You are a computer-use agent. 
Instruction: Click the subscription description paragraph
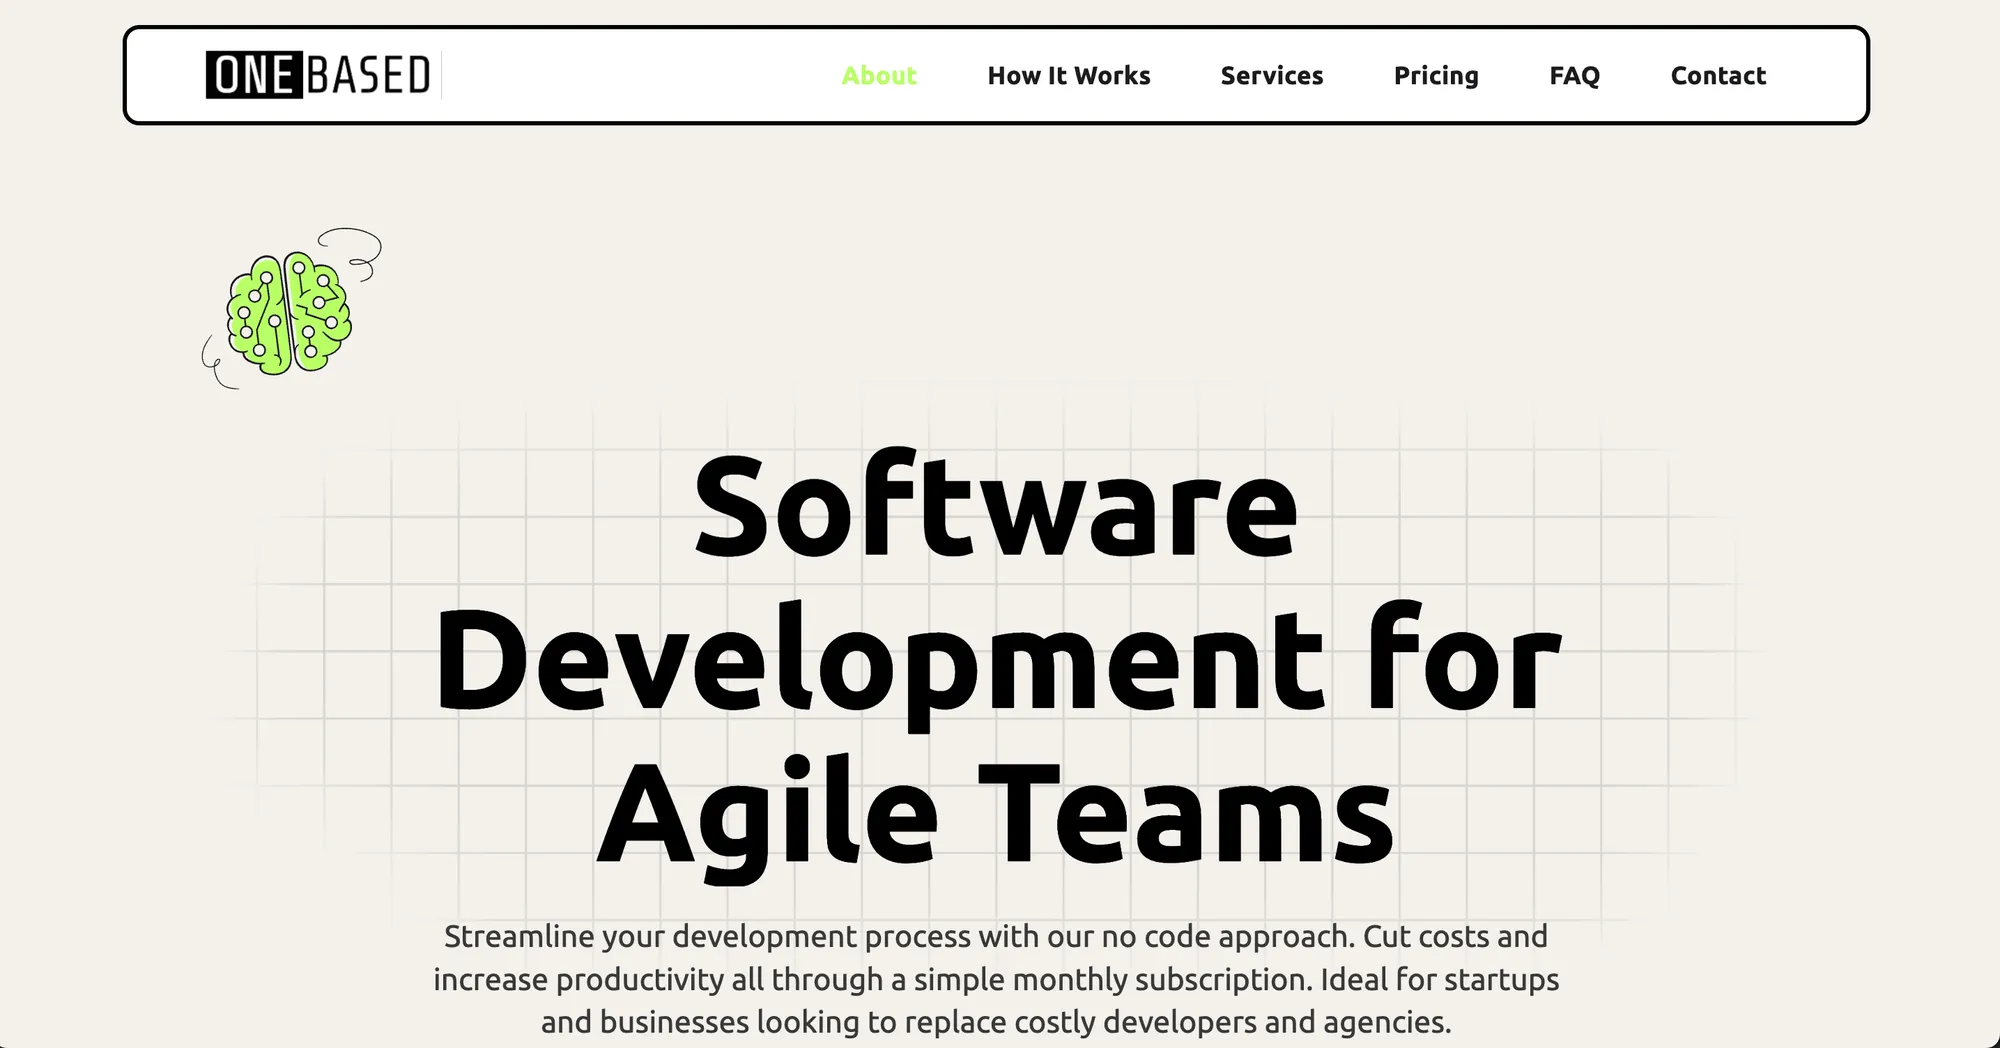coord(1000,980)
